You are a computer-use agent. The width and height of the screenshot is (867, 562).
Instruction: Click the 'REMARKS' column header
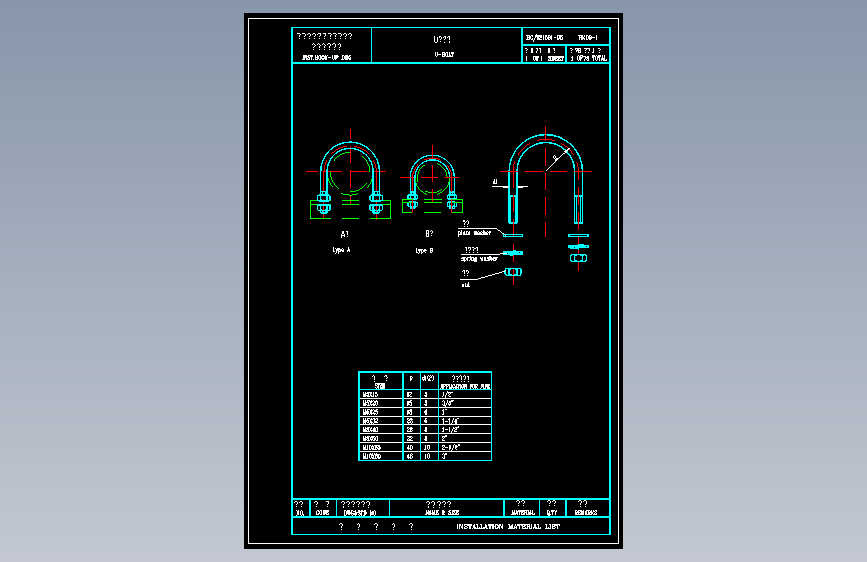click(586, 513)
